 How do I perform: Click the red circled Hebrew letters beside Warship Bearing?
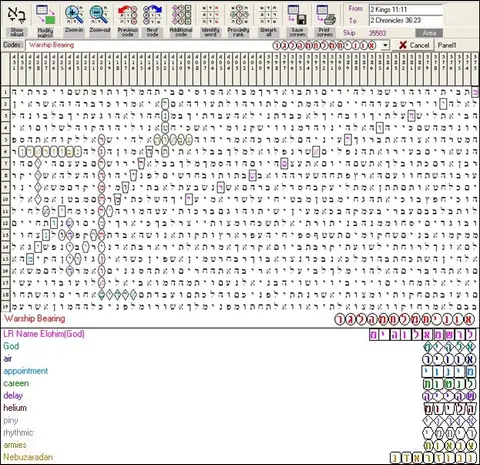(405, 320)
